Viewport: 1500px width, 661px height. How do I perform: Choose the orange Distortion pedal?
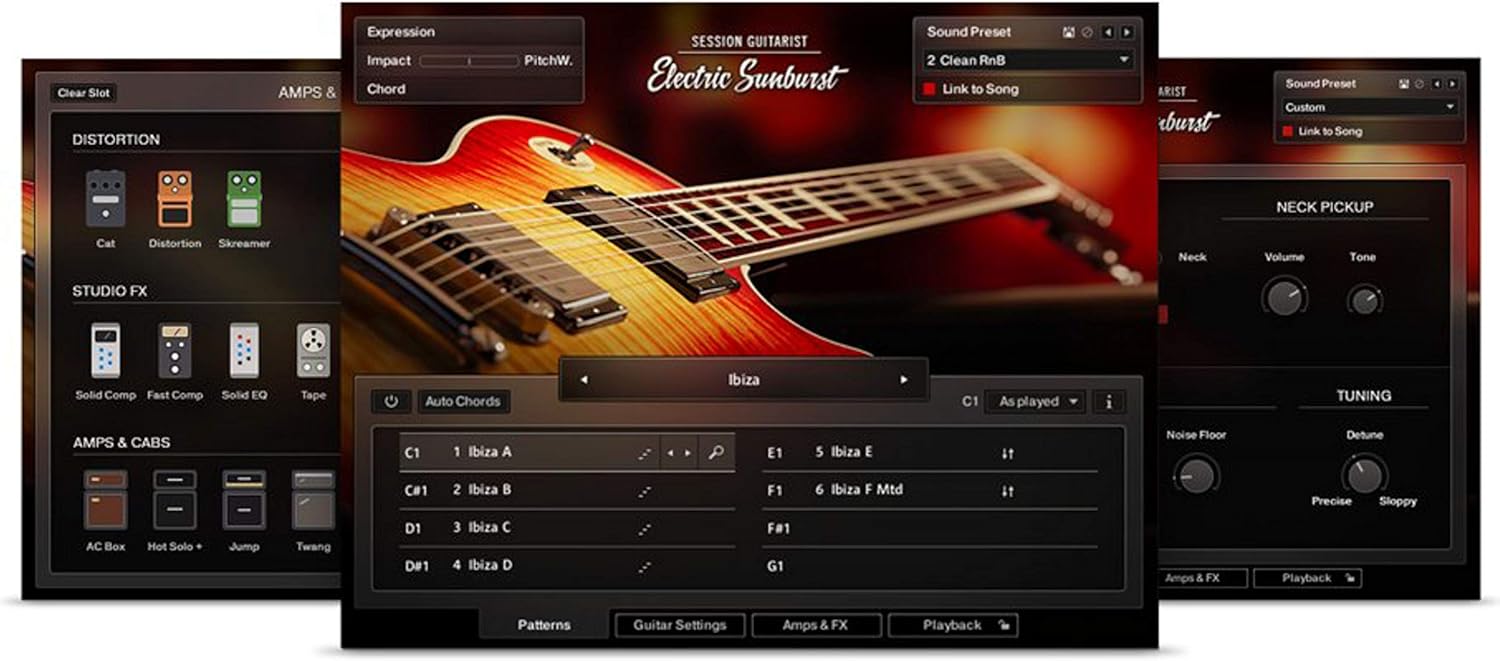point(175,199)
